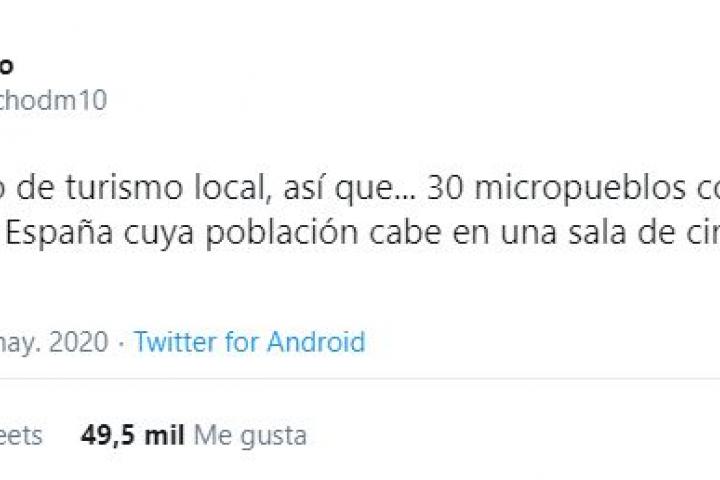Click the tweet line starting 'de turismo local'
This screenshot has height=480, width=720.
[x=360, y=188]
